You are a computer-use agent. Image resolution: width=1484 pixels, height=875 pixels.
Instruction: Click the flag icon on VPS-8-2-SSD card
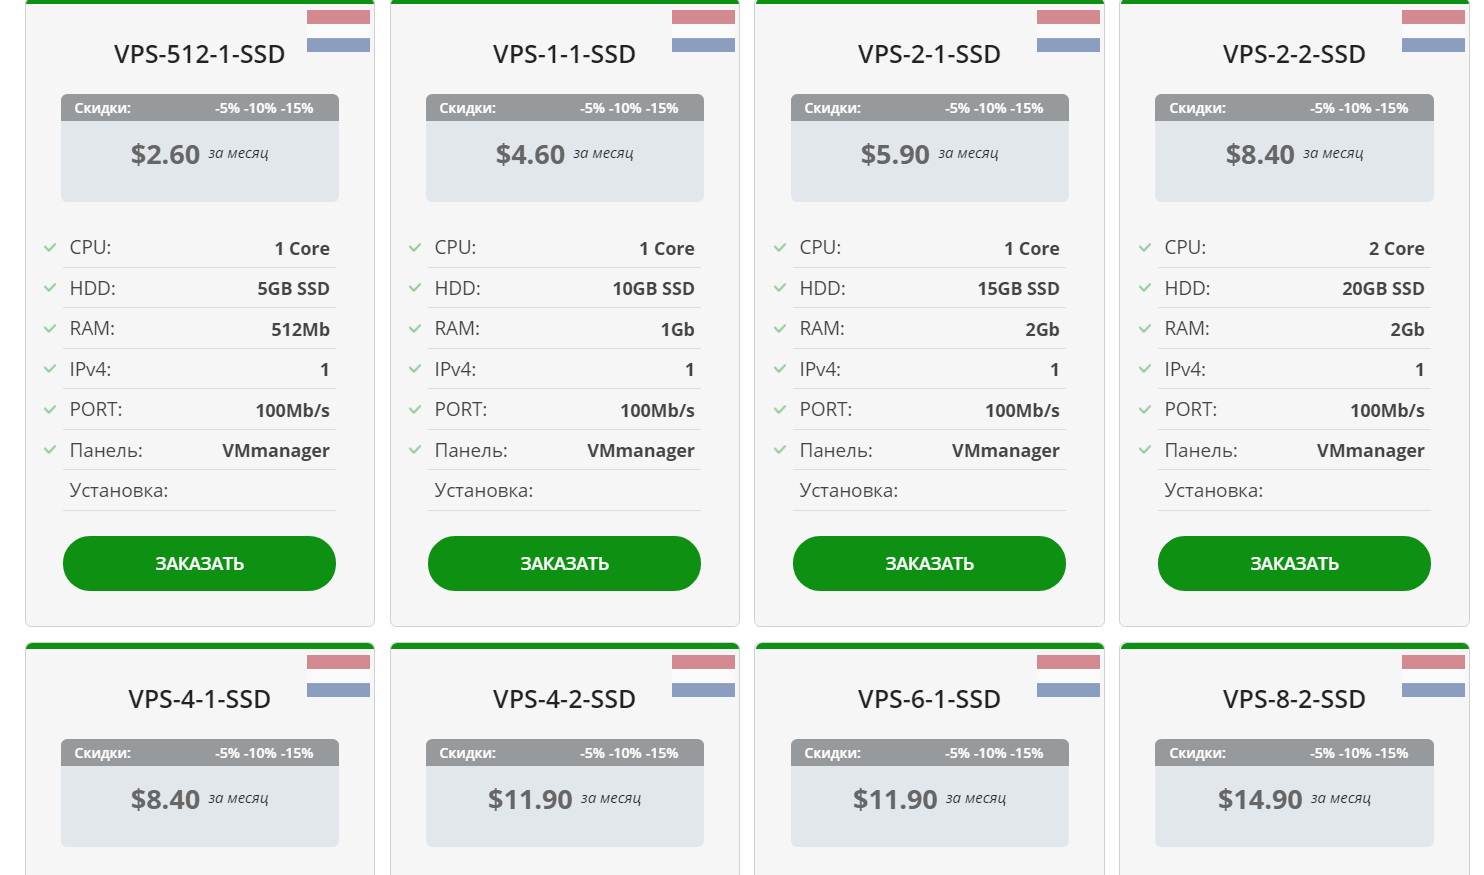point(1433,675)
